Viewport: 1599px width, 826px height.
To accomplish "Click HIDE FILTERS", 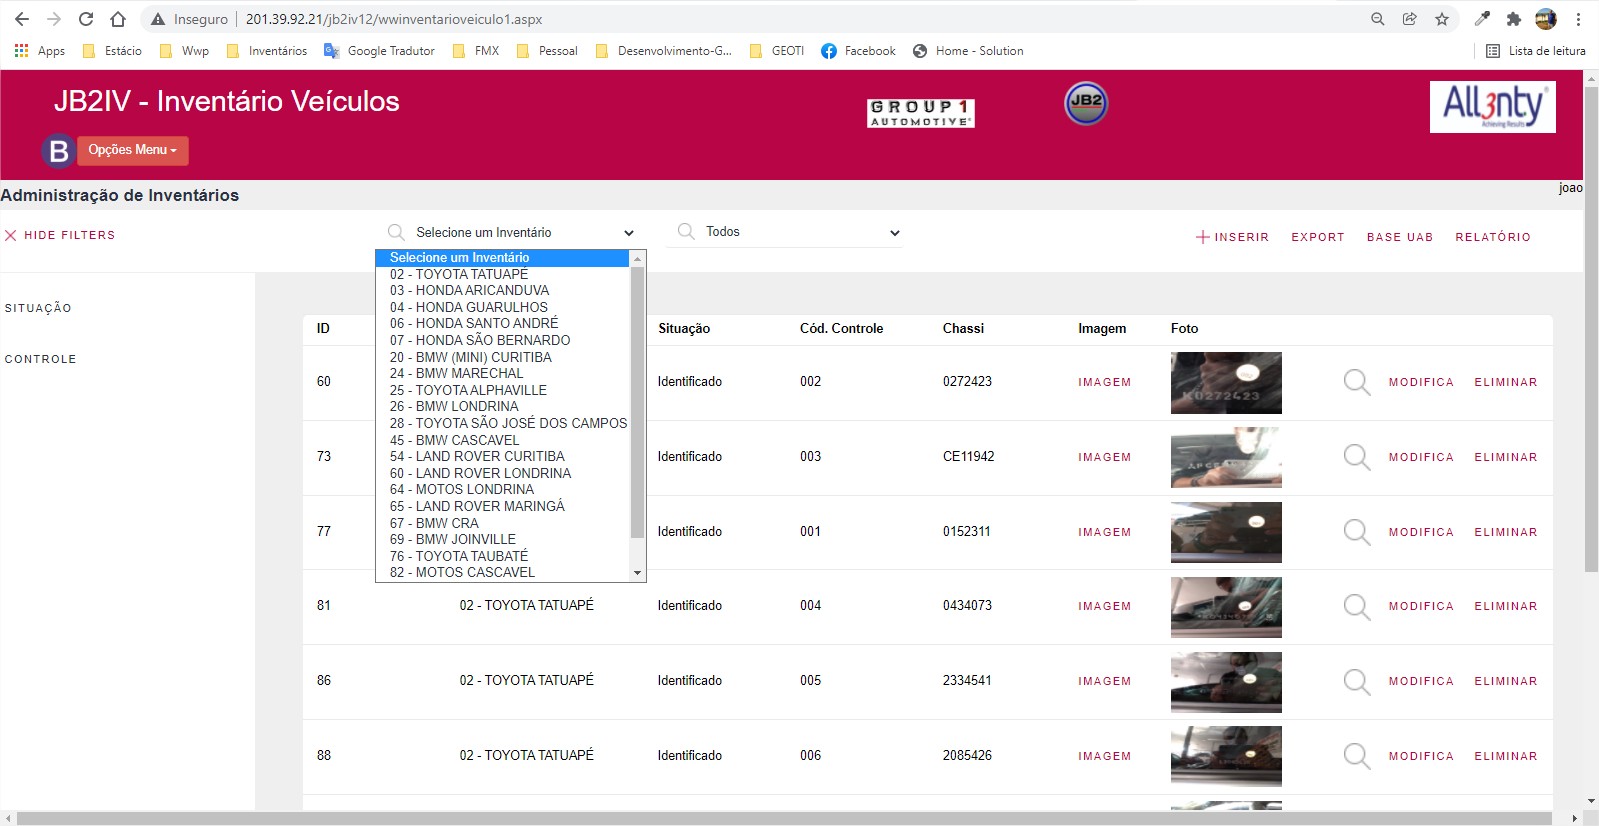I will click(60, 235).
